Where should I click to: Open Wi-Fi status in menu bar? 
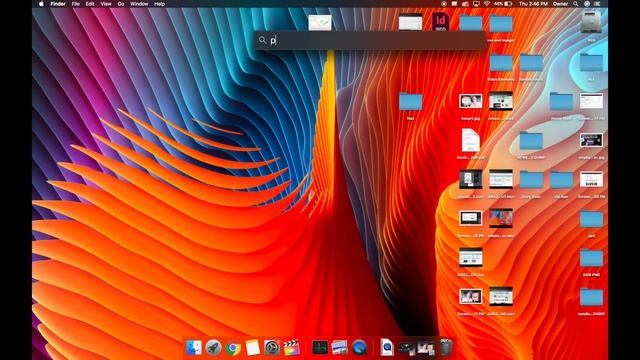tap(487, 4)
